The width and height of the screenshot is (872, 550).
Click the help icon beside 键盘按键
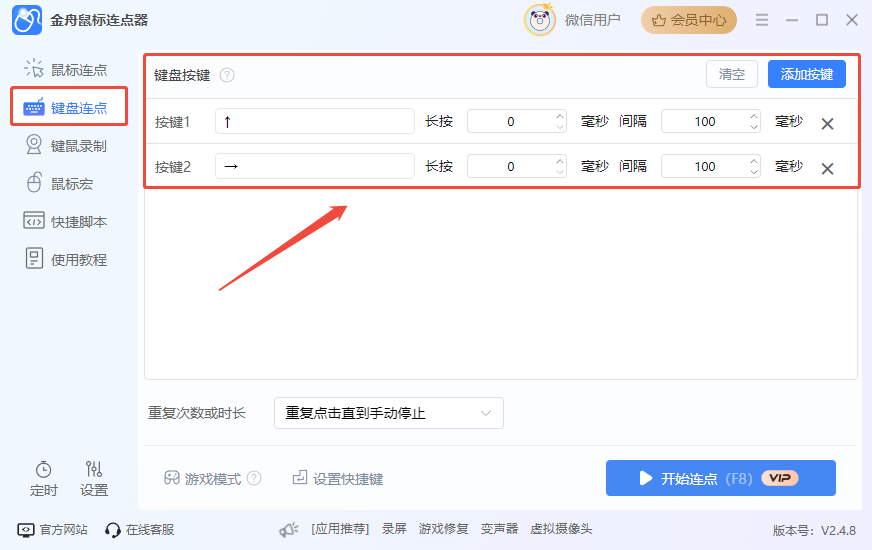227,75
